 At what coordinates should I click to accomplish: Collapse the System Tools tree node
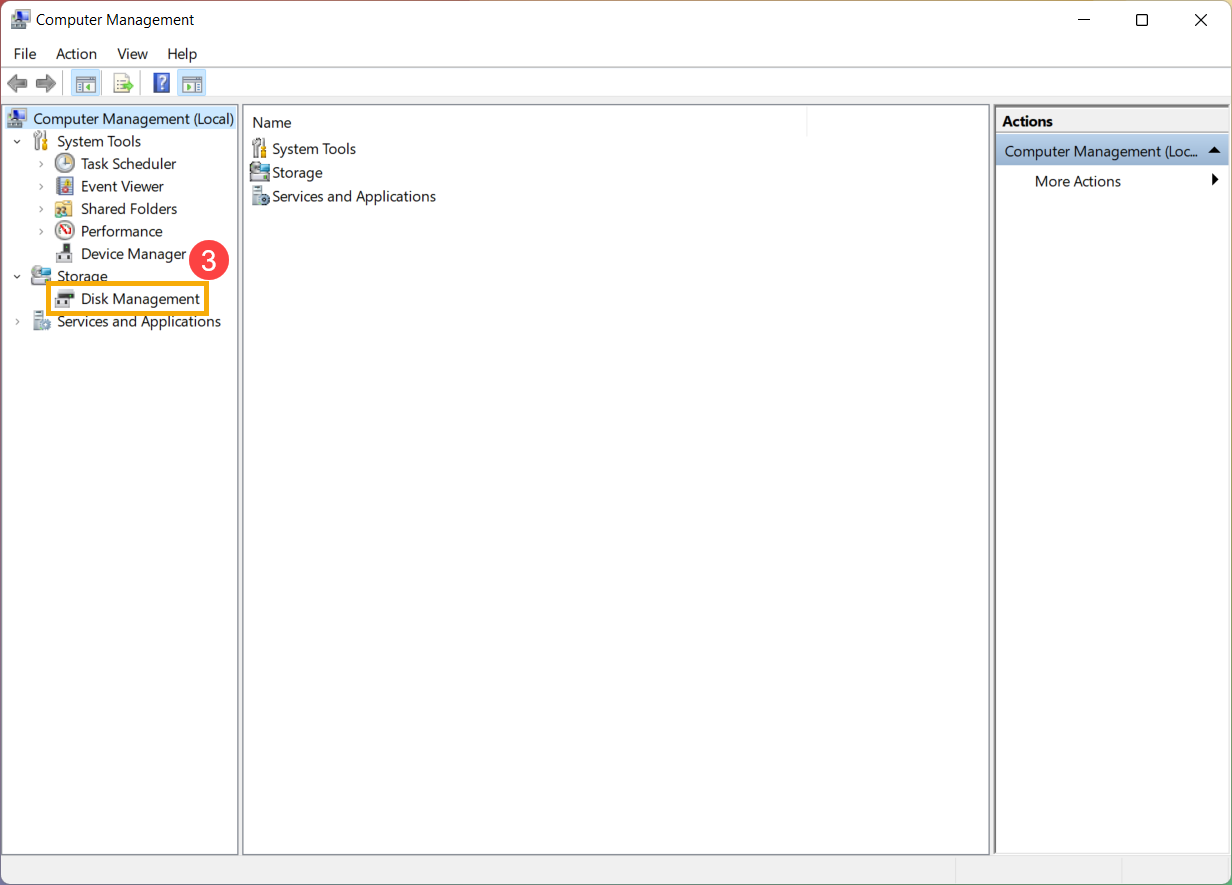point(17,142)
